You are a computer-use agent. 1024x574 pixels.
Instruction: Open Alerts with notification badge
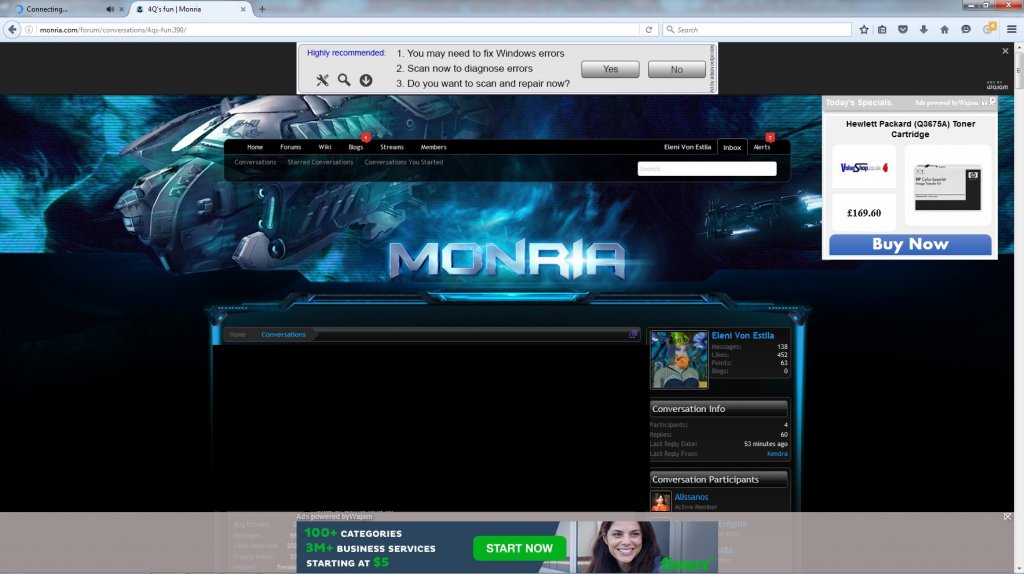(762, 147)
